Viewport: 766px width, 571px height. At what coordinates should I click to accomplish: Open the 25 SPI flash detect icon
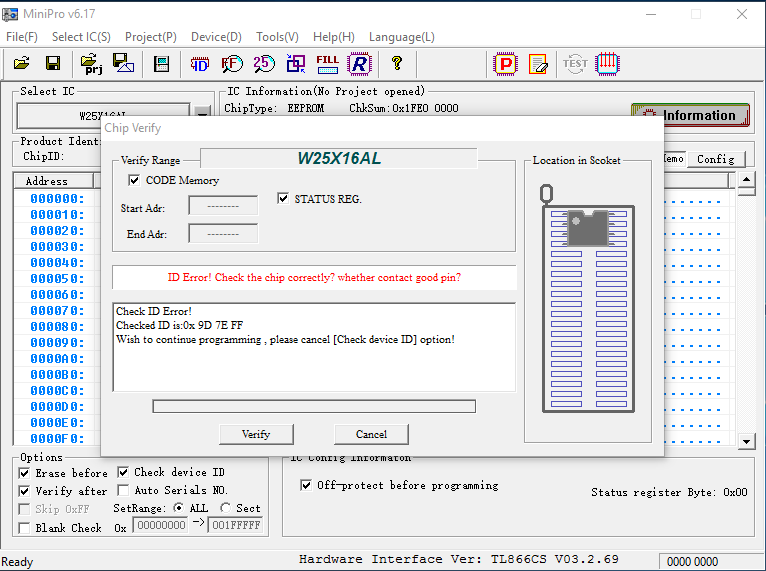click(264, 63)
